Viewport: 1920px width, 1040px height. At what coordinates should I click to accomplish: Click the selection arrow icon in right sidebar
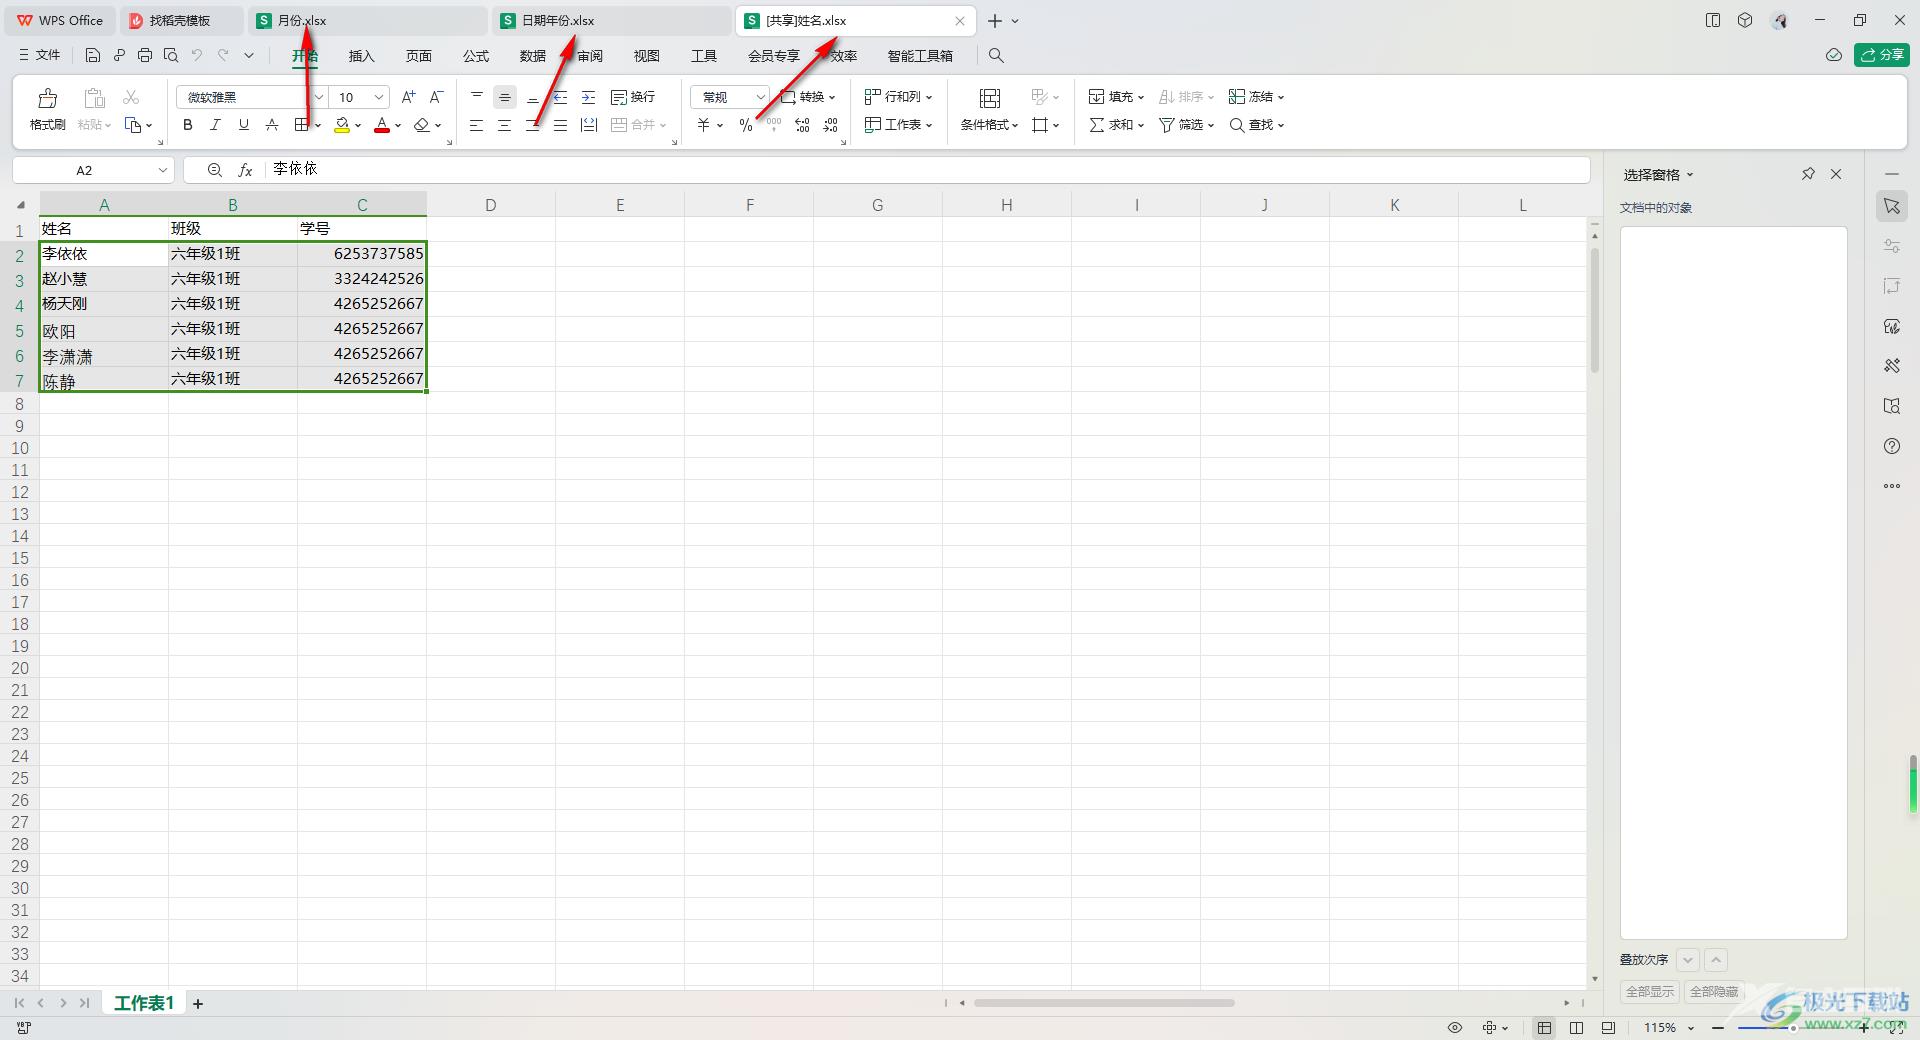coord(1892,206)
